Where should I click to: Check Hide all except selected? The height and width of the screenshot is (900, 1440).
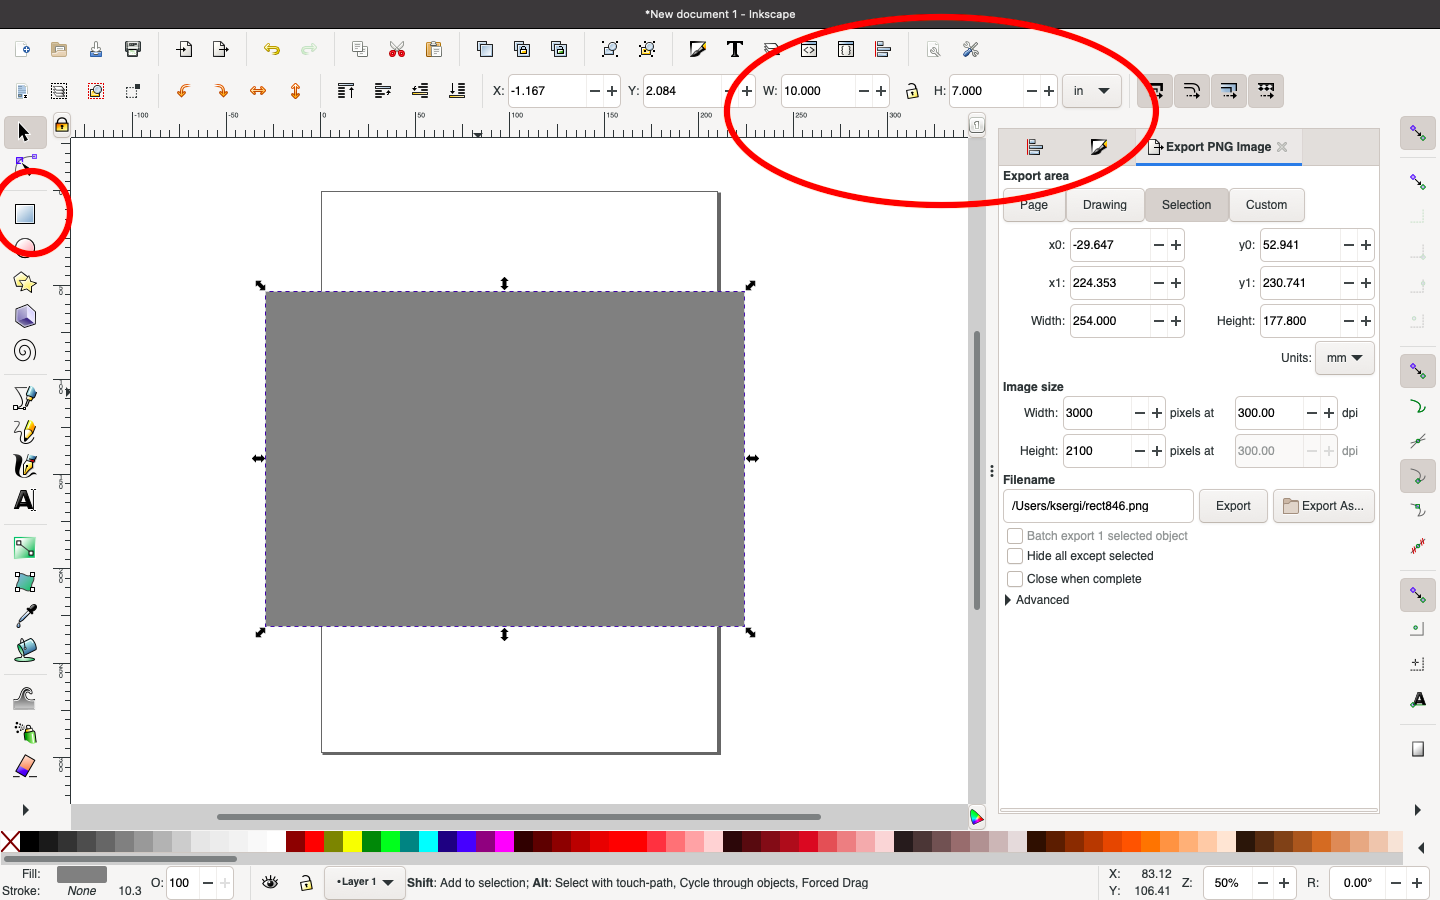[x=1015, y=556]
